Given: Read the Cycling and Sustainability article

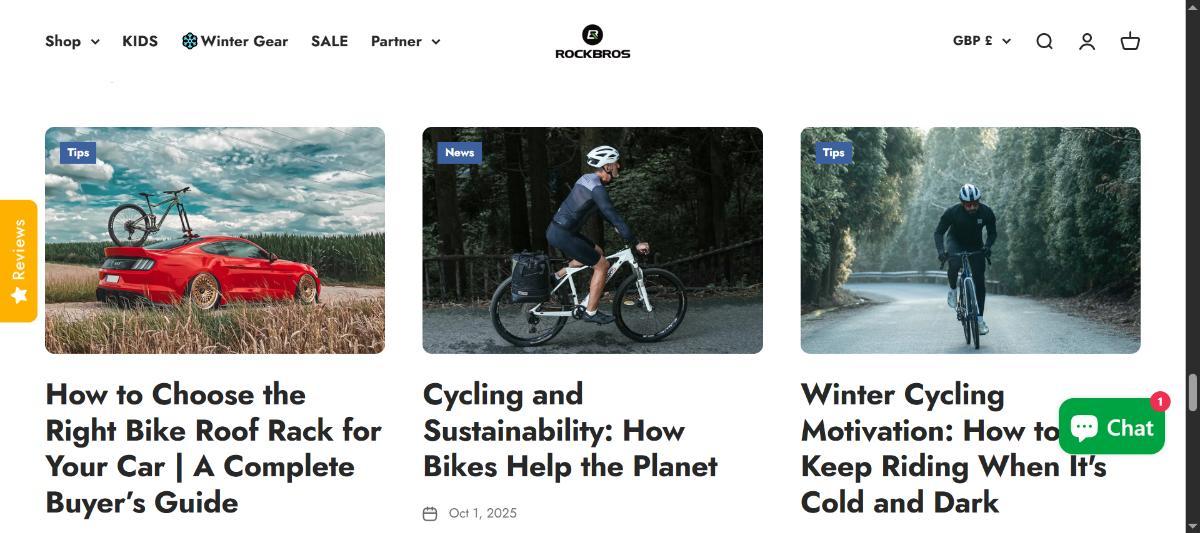Looking at the screenshot, I should point(570,430).
